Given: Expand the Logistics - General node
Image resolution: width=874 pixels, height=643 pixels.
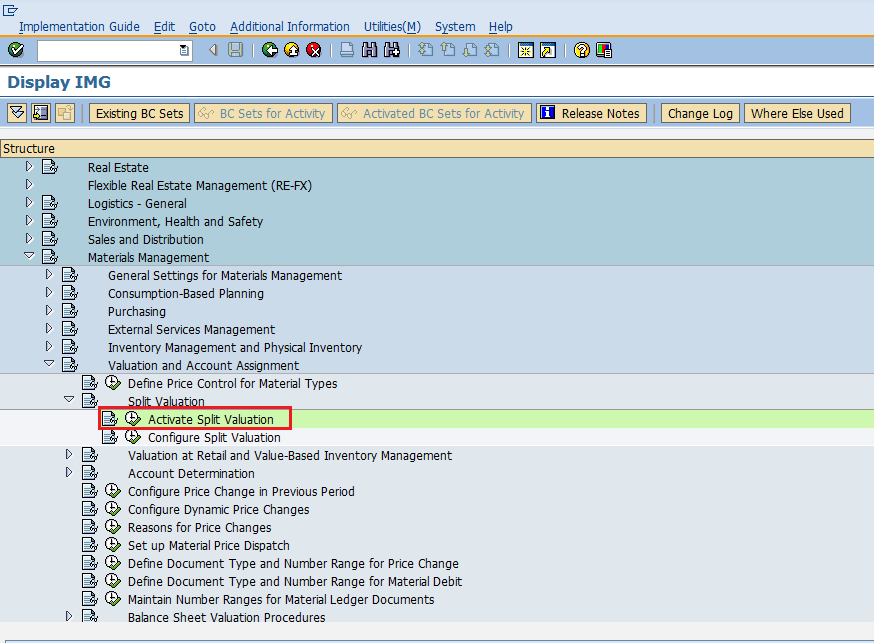Looking at the screenshot, I should pyautogui.click(x=29, y=202).
